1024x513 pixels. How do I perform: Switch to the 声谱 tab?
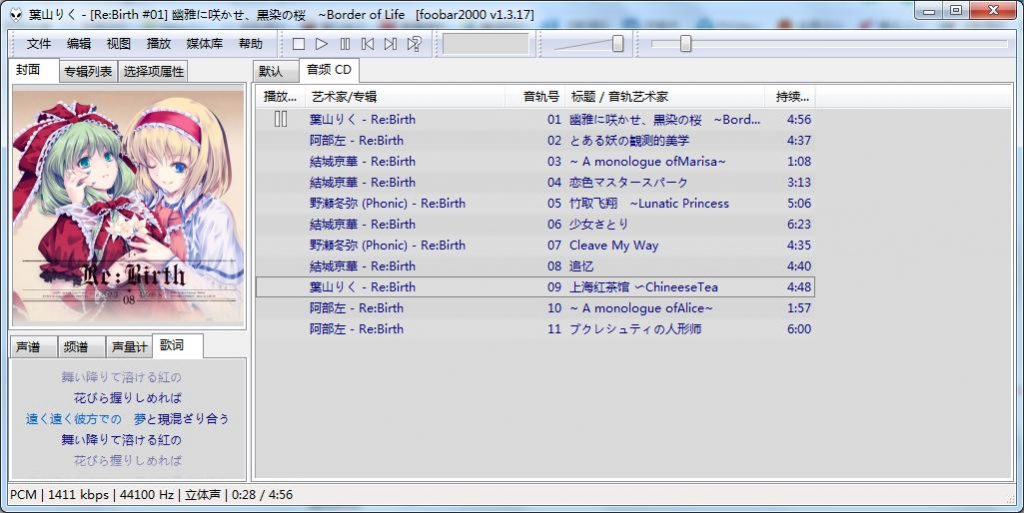tap(34, 347)
